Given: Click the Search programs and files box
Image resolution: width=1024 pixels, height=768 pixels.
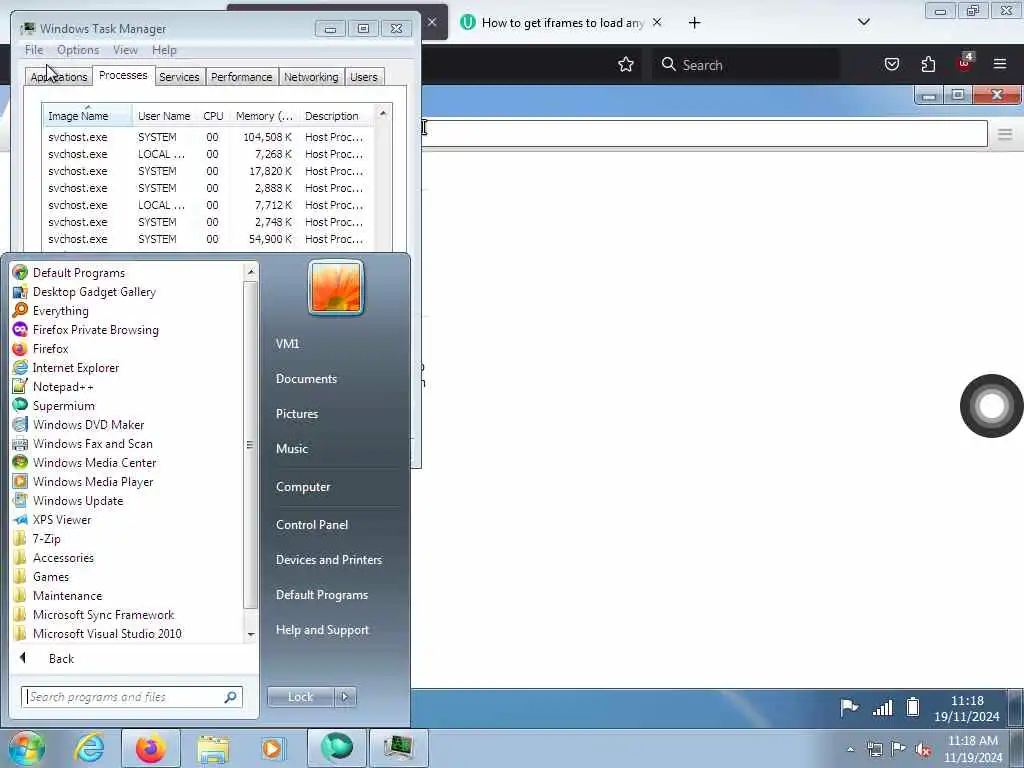Looking at the screenshot, I should click(131, 697).
